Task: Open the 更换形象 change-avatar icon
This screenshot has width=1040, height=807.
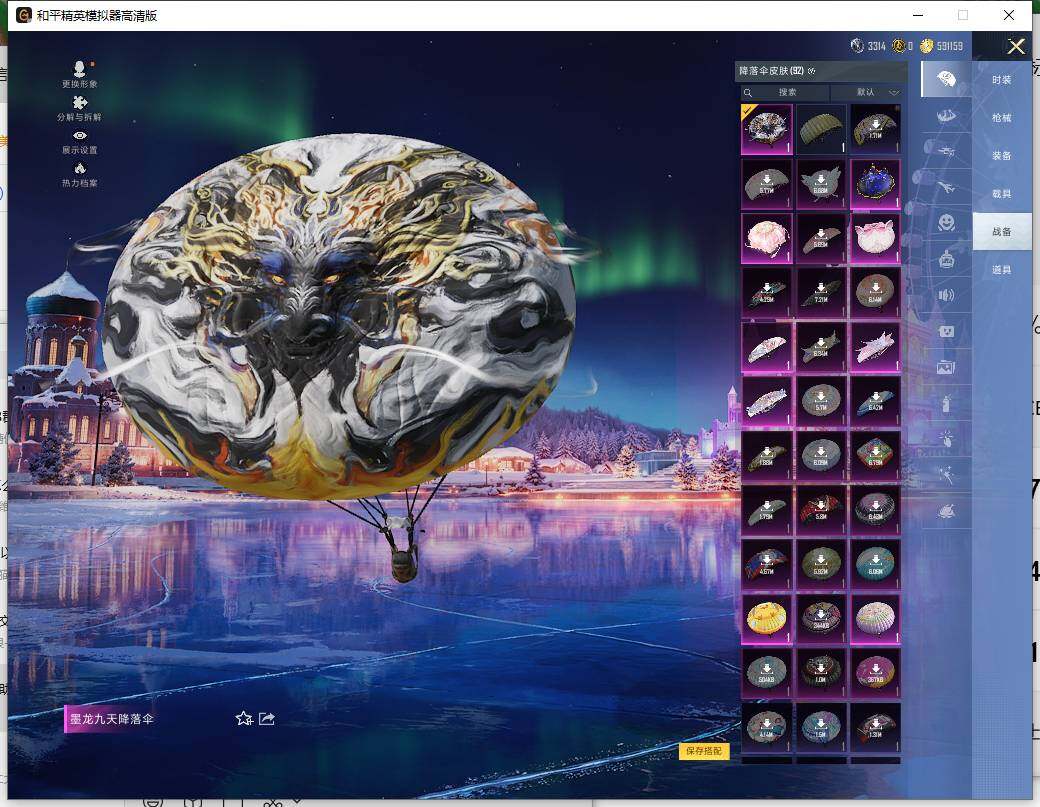Action: pyautogui.click(x=80, y=68)
